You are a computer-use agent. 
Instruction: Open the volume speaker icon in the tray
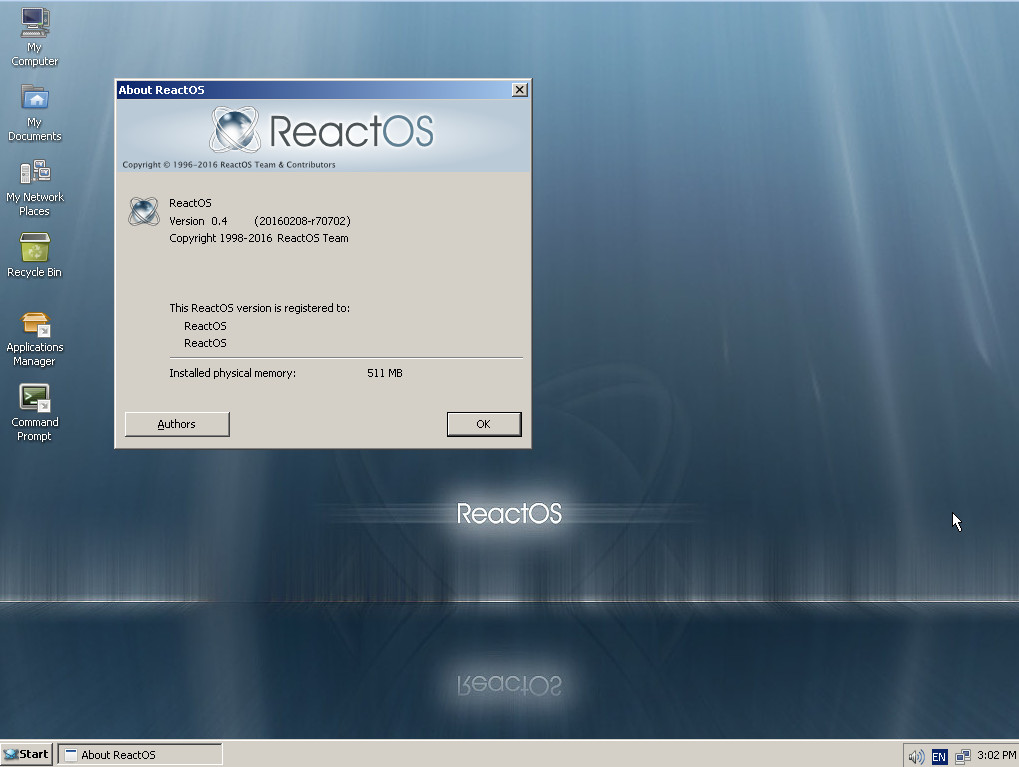click(915, 756)
